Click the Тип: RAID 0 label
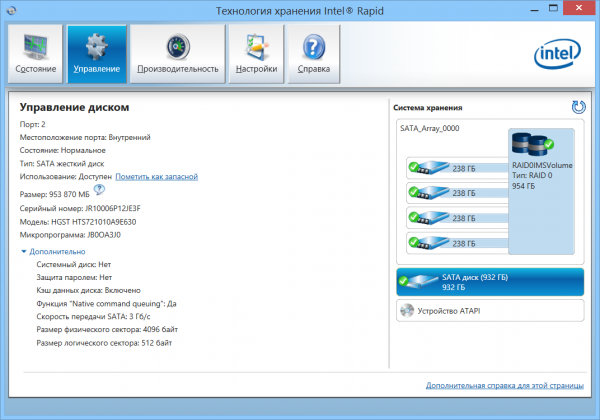This screenshot has height=420, width=600. (532, 175)
